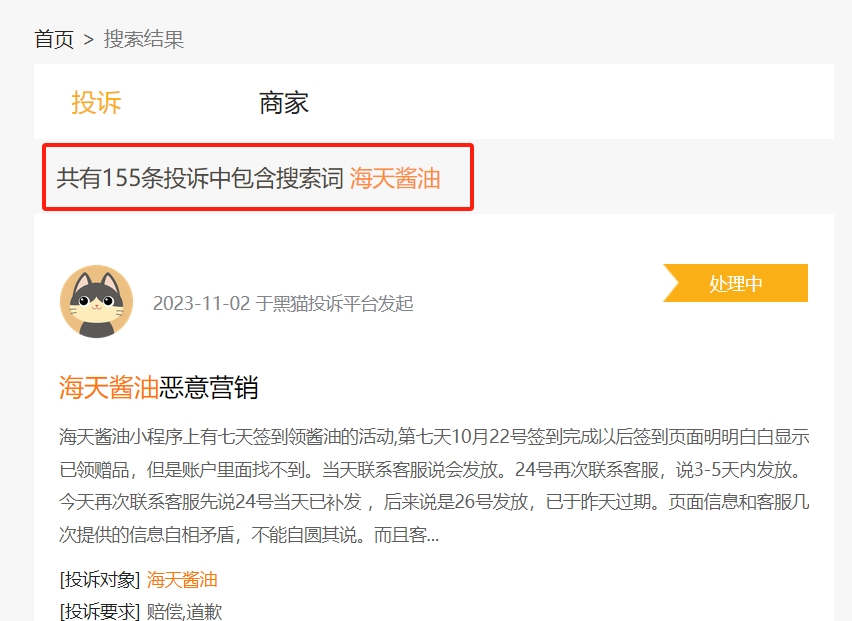
Task: Click text 共有155条投诉中包含搜索词
Action: (x=200, y=178)
